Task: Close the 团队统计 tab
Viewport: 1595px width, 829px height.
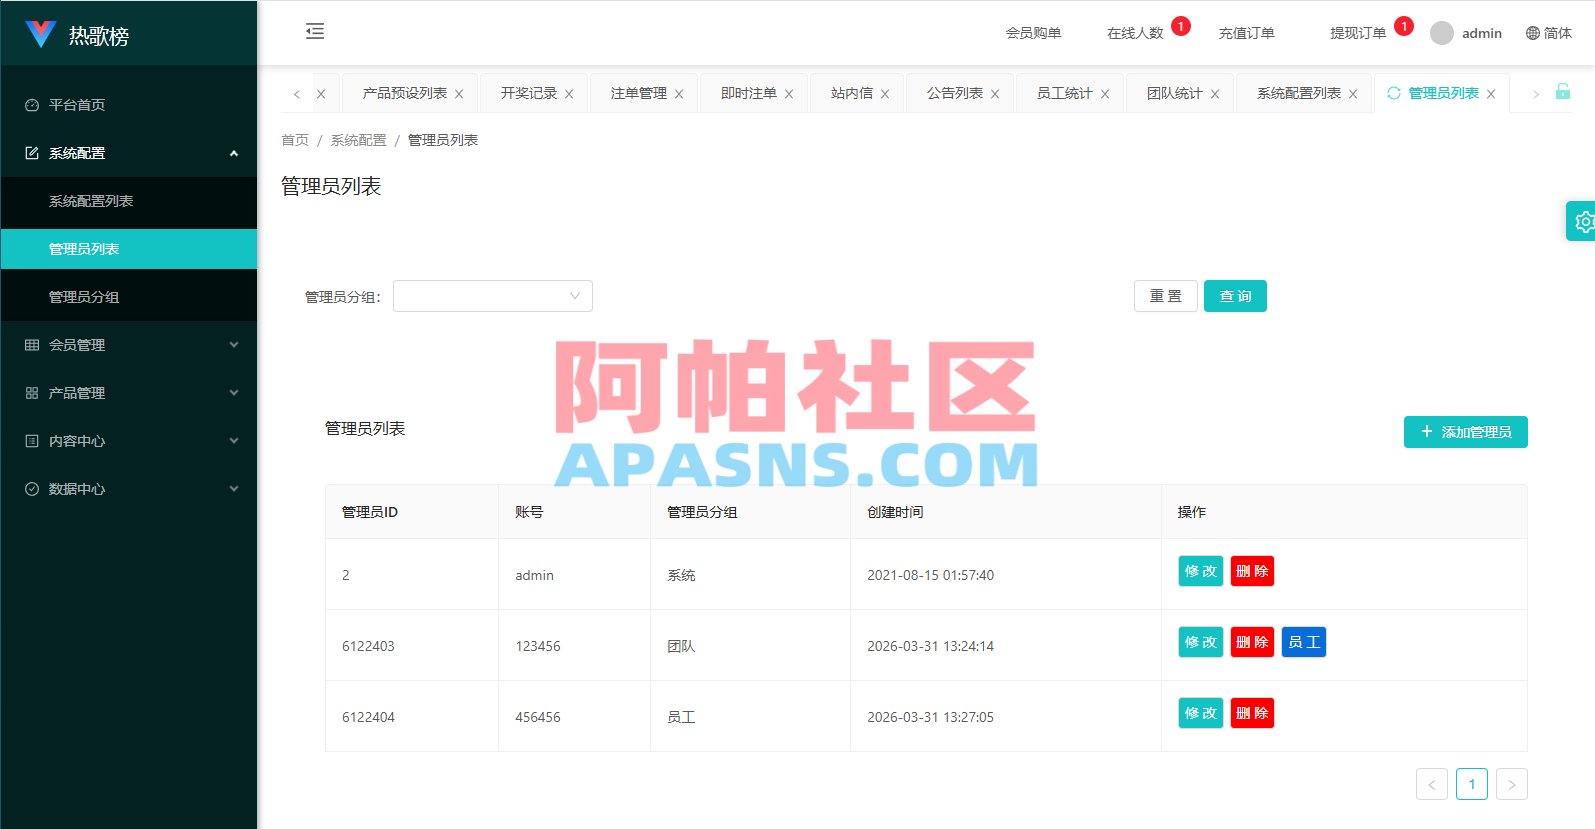Action: [1215, 94]
